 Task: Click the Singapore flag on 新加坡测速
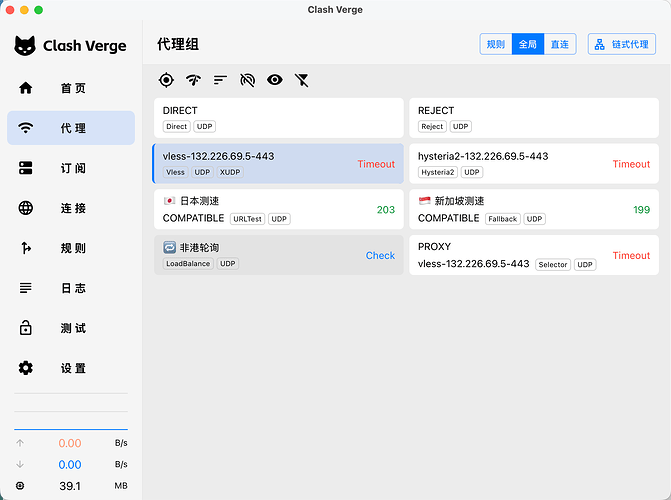point(425,201)
